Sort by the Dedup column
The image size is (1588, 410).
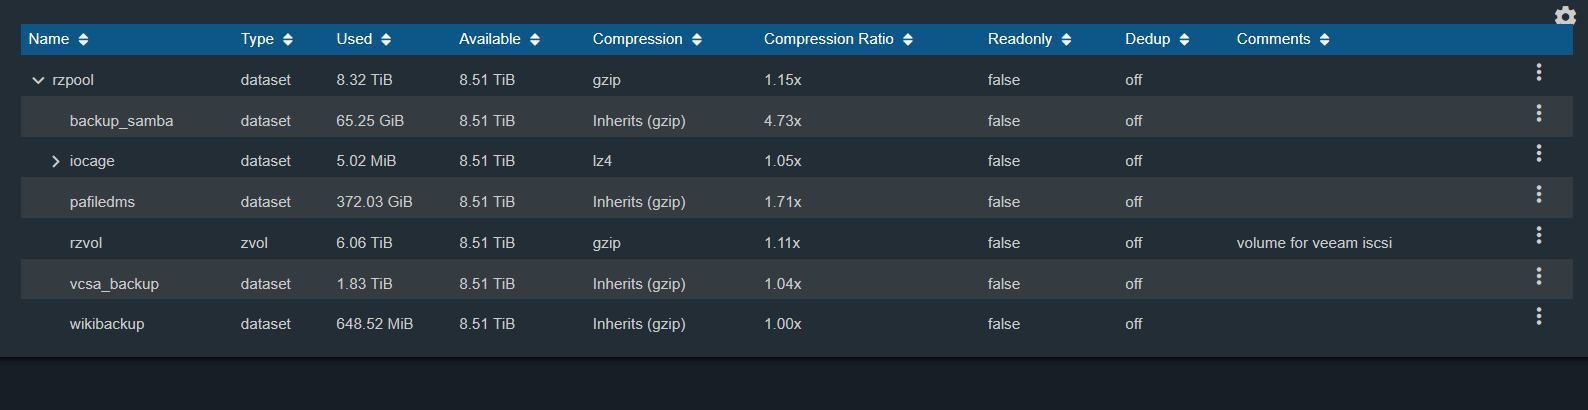[1158, 39]
